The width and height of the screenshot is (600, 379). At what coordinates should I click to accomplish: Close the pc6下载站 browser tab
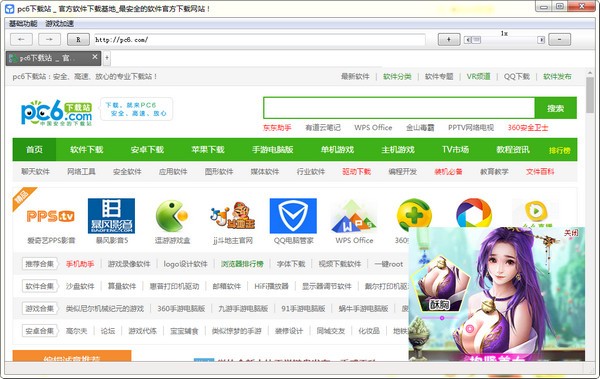pyautogui.click(x=95, y=57)
